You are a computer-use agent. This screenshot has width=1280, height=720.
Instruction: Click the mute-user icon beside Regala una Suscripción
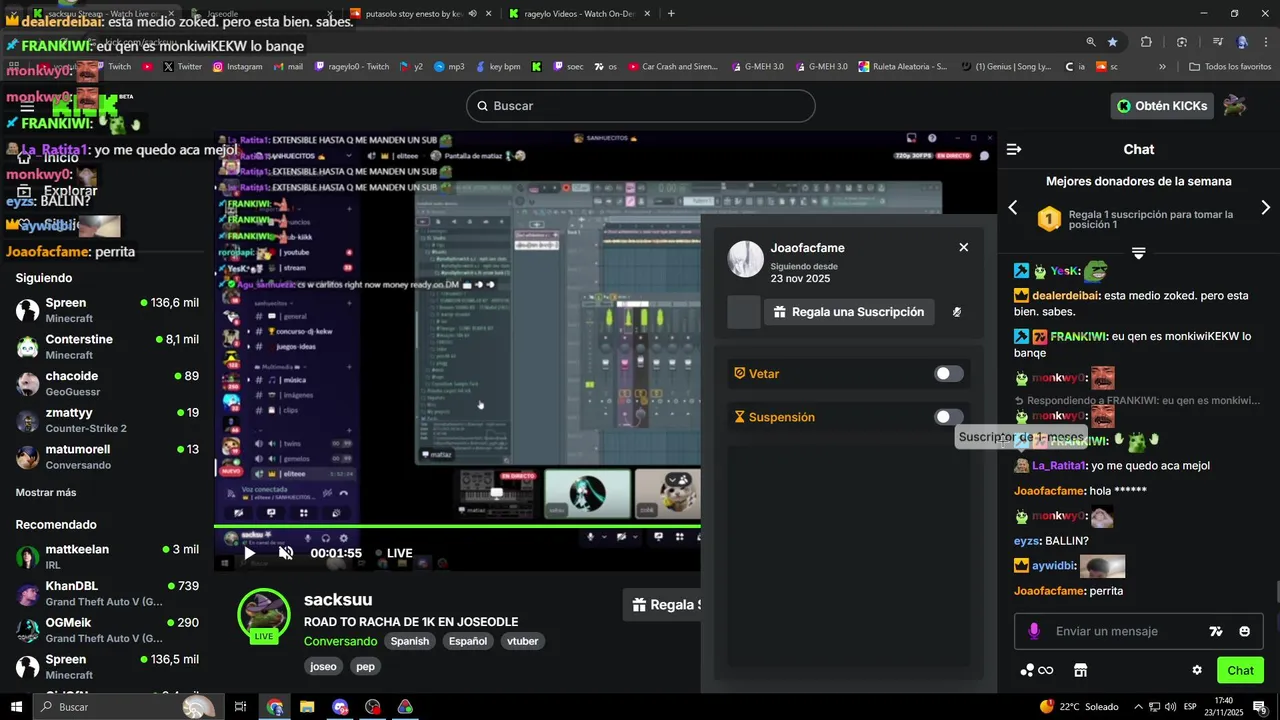(957, 312)
